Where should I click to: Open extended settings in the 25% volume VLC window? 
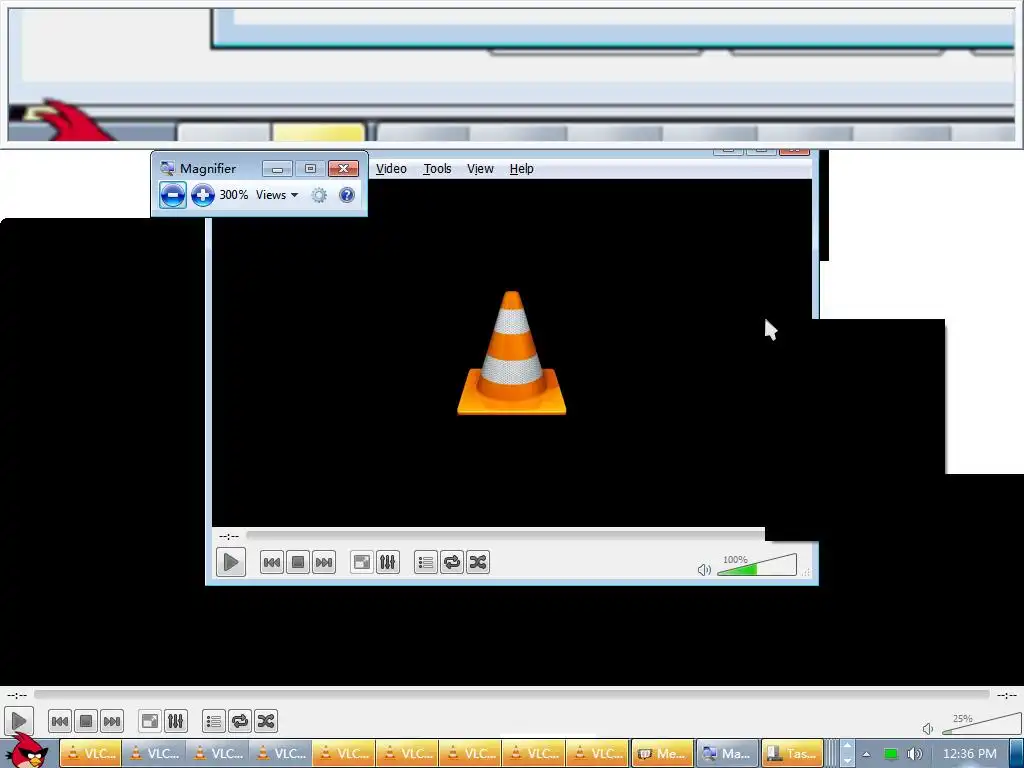(x=176, y=722)
